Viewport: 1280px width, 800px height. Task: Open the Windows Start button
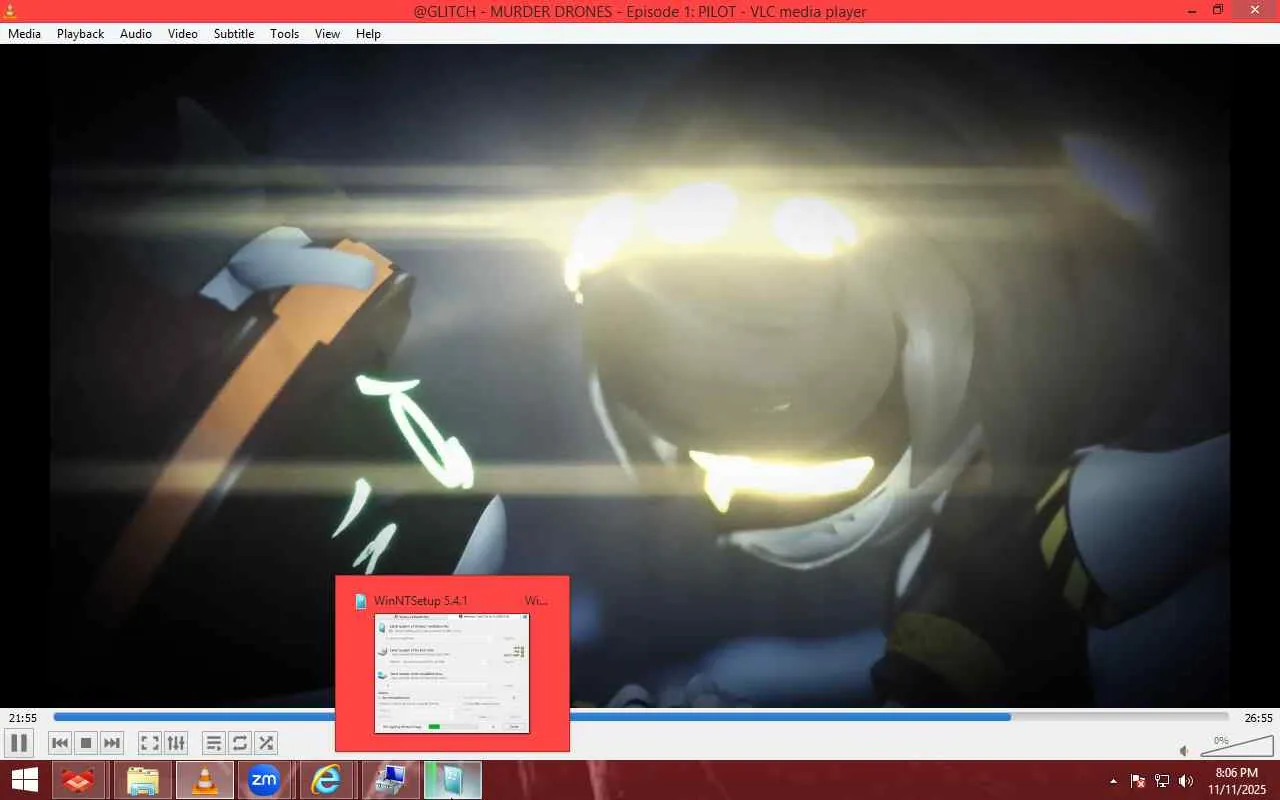(x=25, y=780)
